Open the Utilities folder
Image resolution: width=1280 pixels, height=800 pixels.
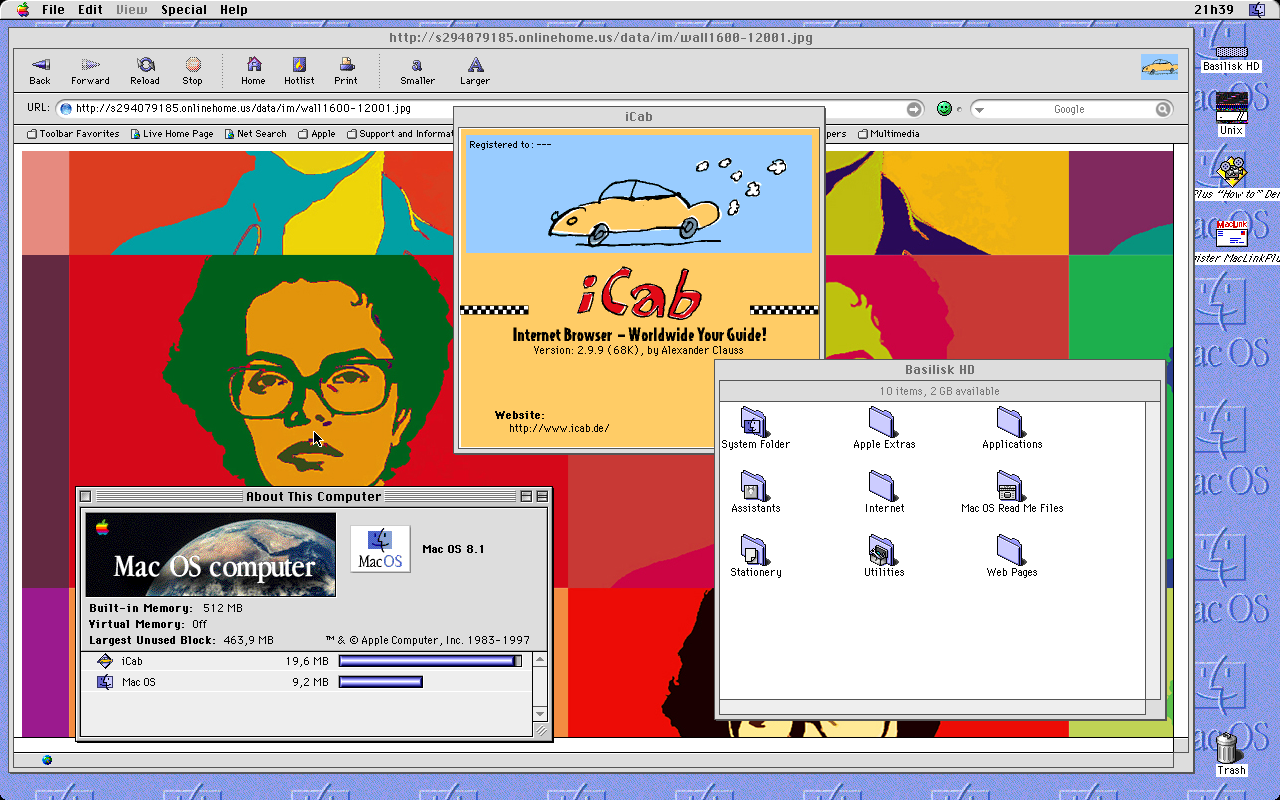[884, 556]
